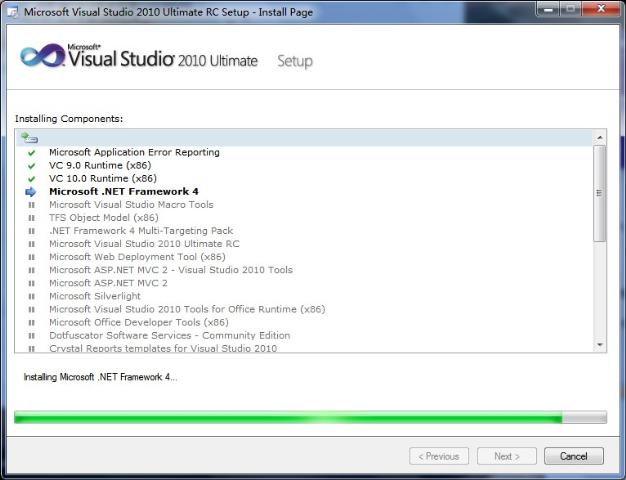The image size is (626, 480).
Task: Select the Microsoft Web Deployment Tool (x86) entry
Action: [x=137, y=257]
